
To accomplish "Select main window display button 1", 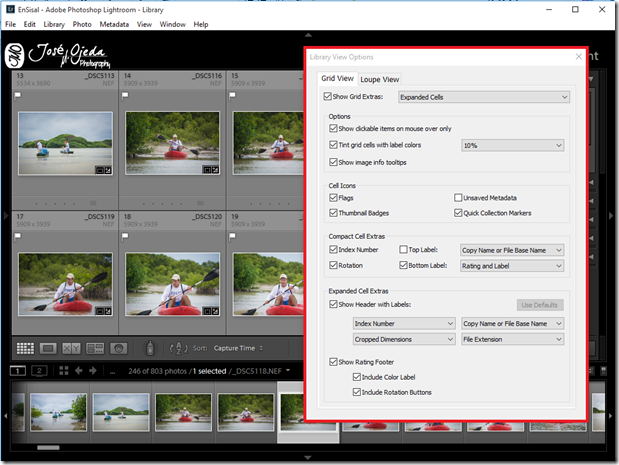I will coord(18,371).
